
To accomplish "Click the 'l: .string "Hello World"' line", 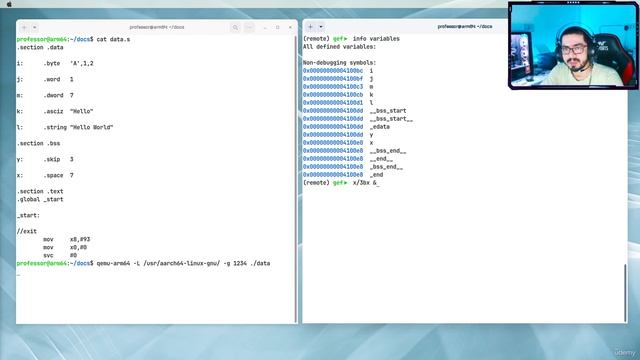I will point(65,127).
